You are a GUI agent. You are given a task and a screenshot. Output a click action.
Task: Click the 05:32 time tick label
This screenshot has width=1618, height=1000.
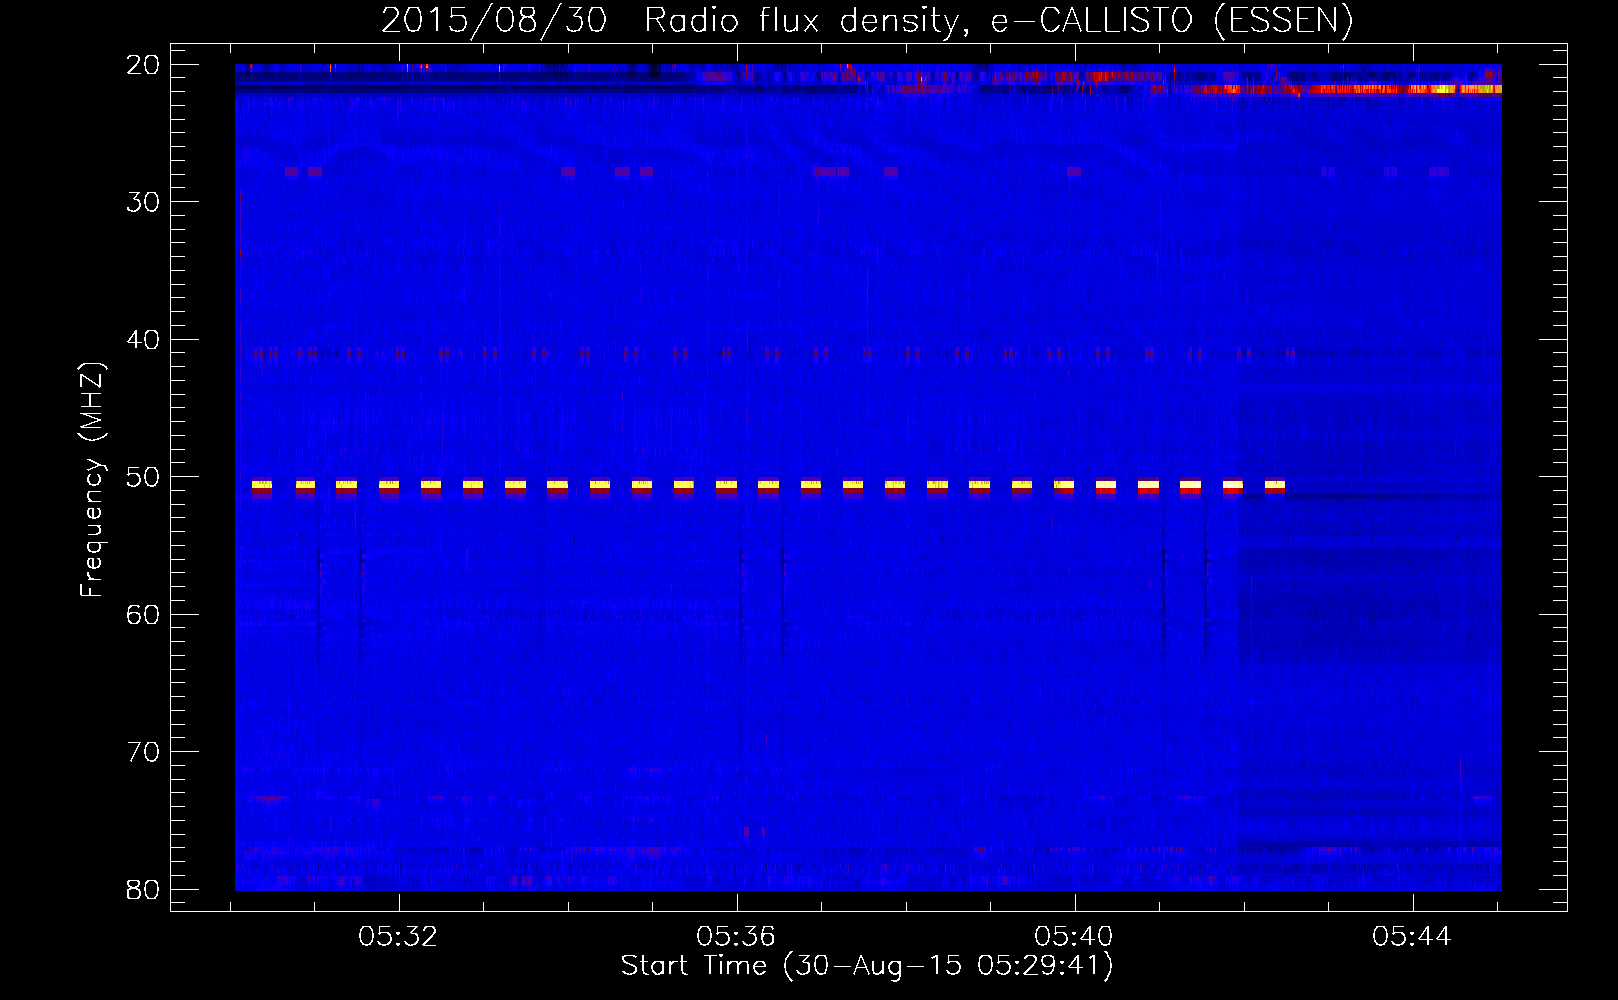tap(398, 937)
